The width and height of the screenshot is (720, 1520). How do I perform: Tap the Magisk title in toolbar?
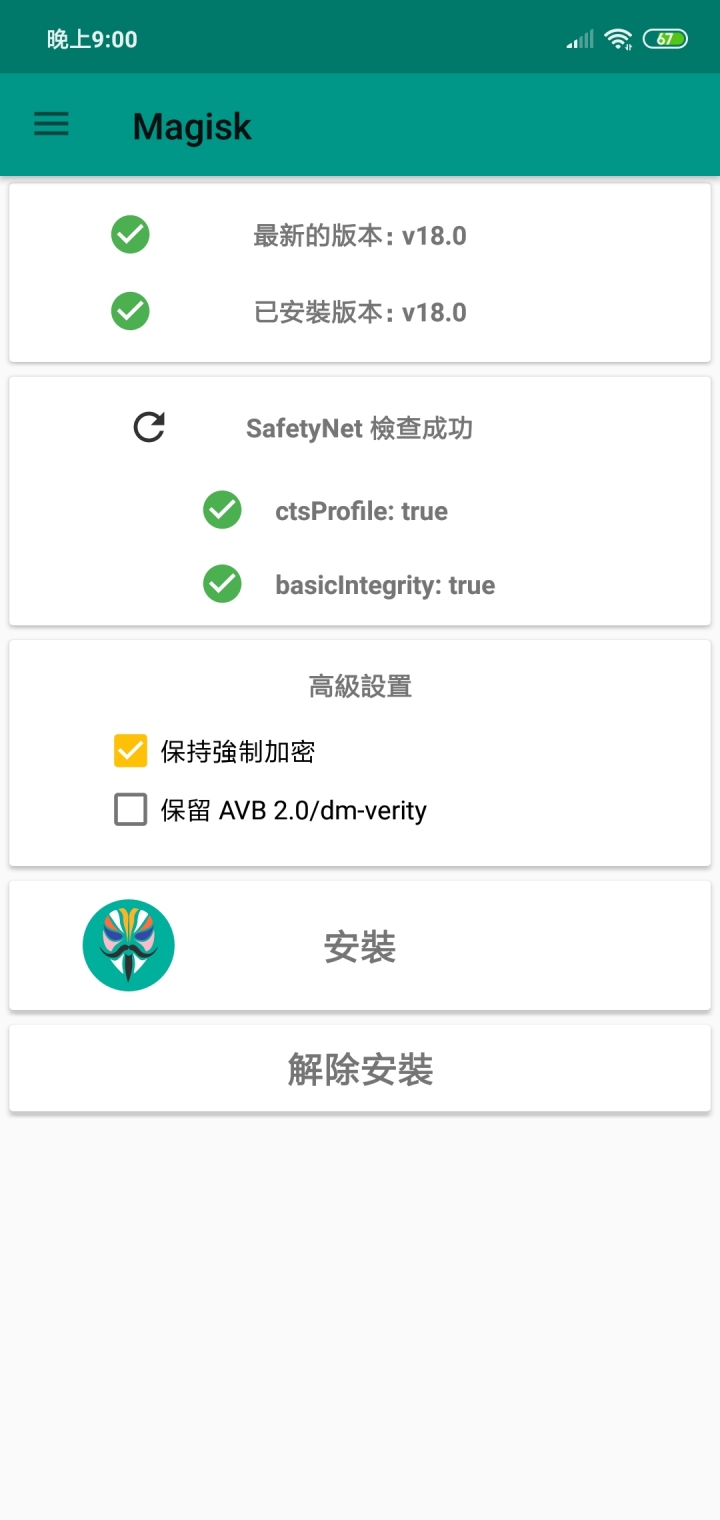click(x=192, y=127)
